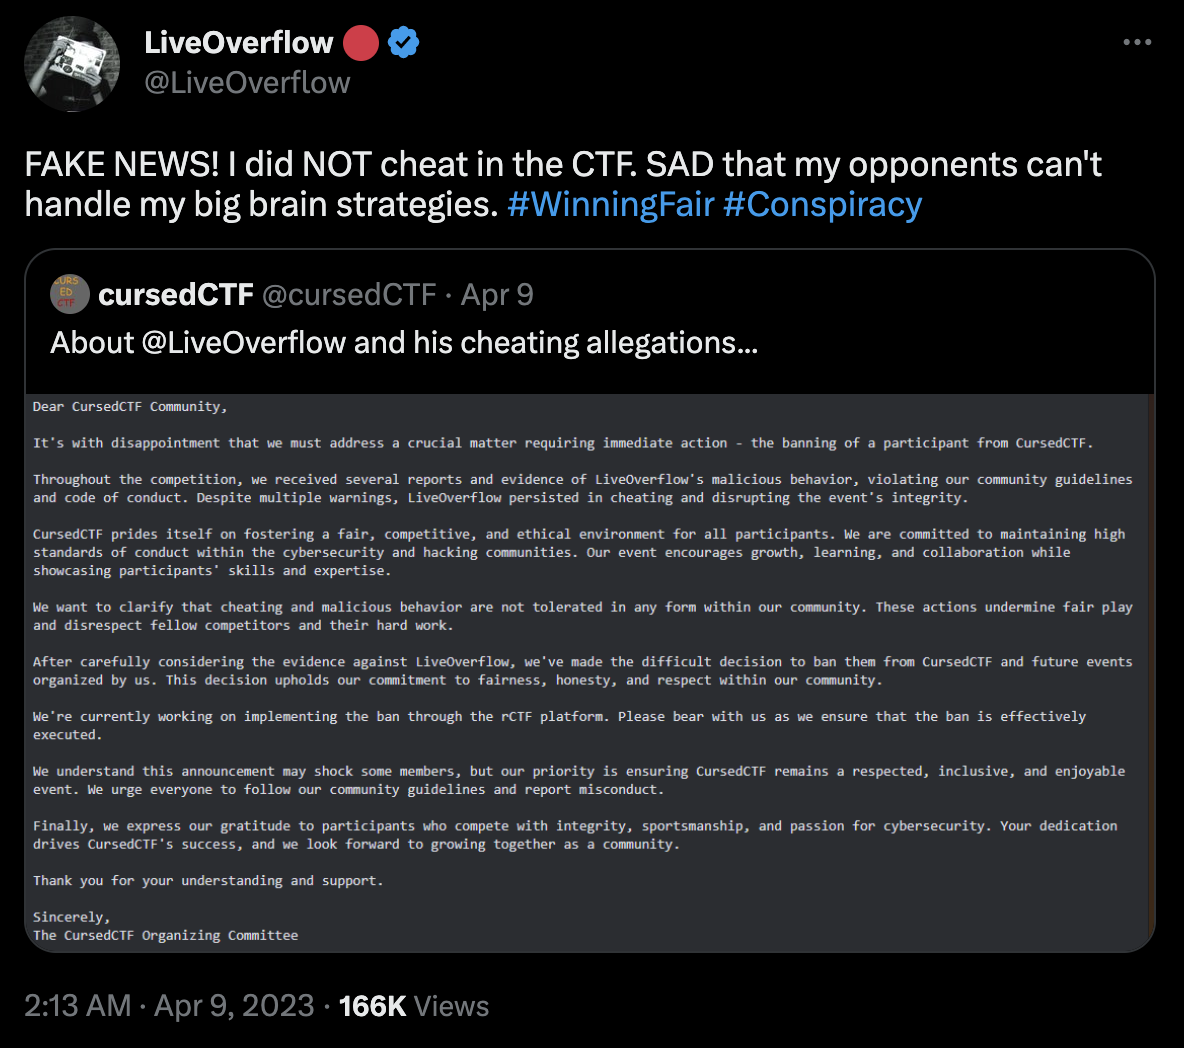Click the red circle emoji beside LiveOverflow
Image resolution: width=1184 pixels, height=1048 pixels.
click(361, 43)
